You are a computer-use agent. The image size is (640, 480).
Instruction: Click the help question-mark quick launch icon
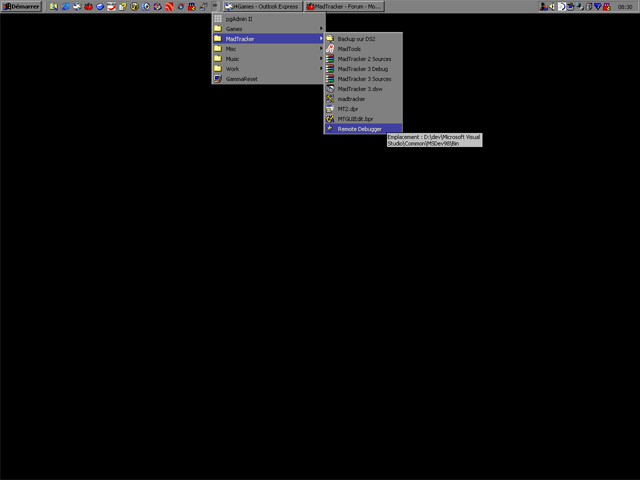tap(122, 7)
